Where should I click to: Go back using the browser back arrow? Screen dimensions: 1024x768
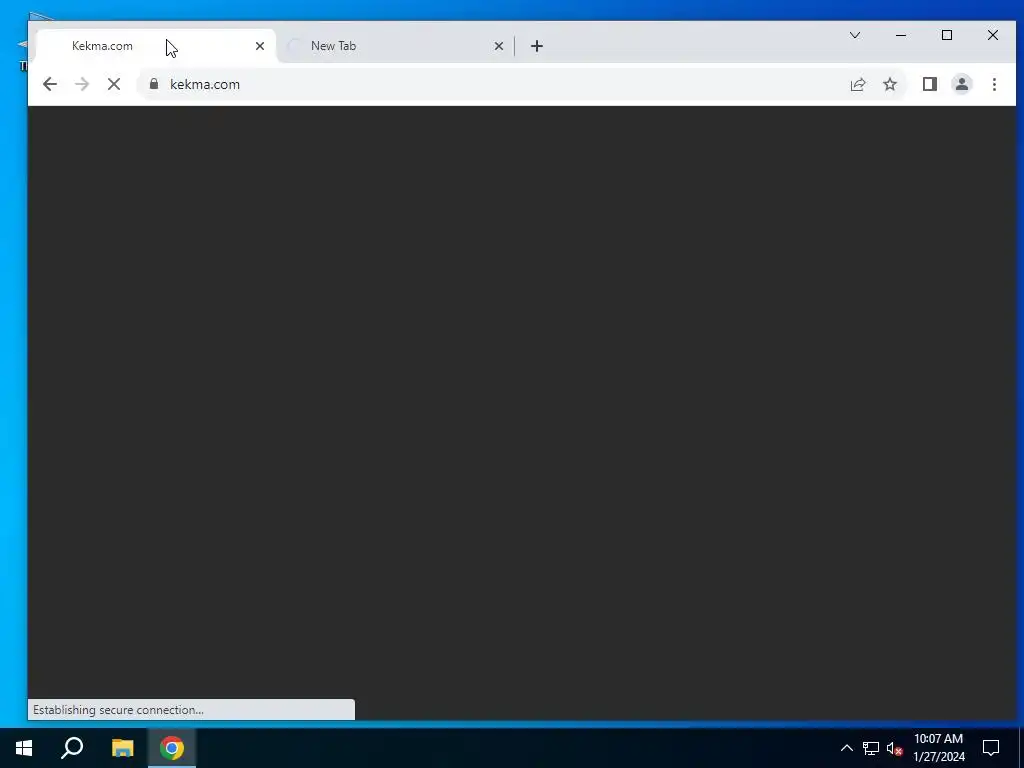click(50, 84)
